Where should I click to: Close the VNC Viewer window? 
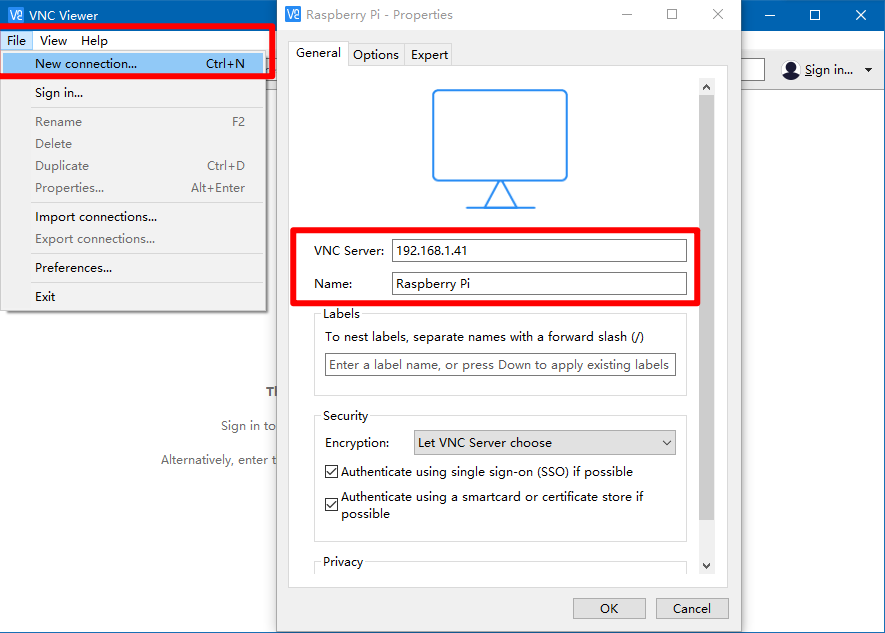[861, 15]
